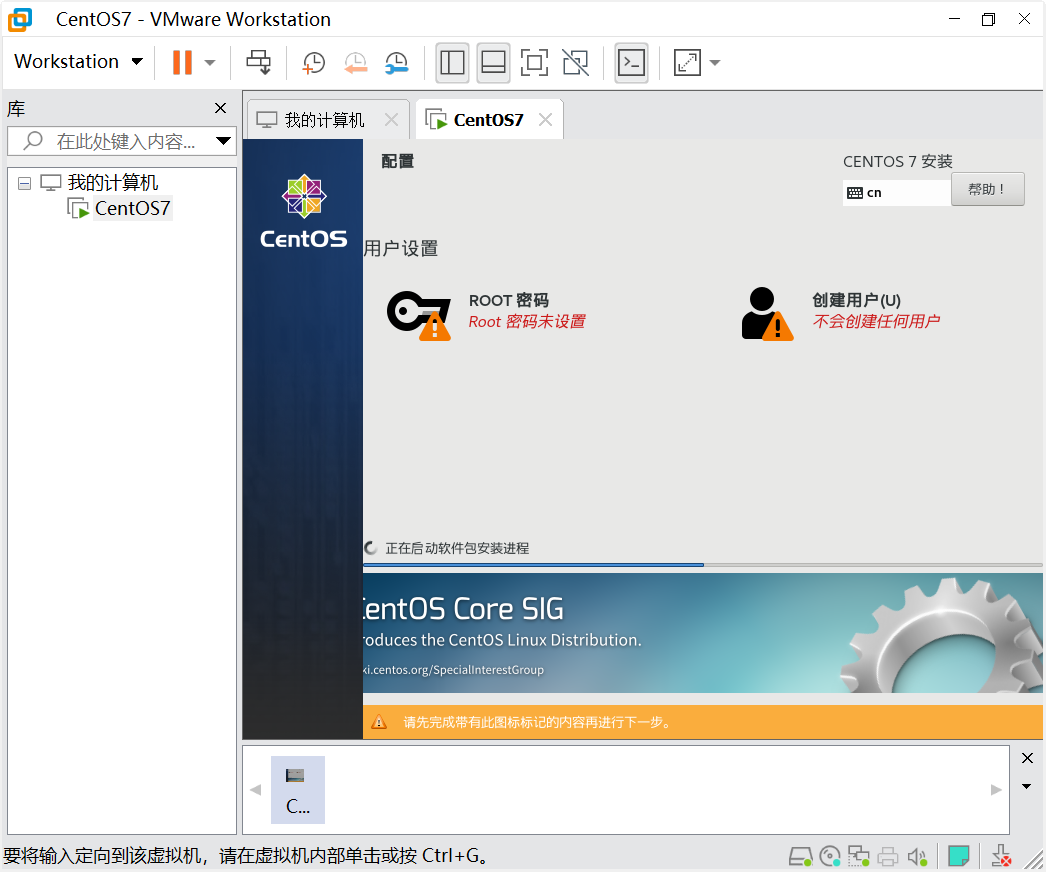
Task: Click the CentOS logo in sidebar
Action: pyautogui.click(x=304, y=211)
